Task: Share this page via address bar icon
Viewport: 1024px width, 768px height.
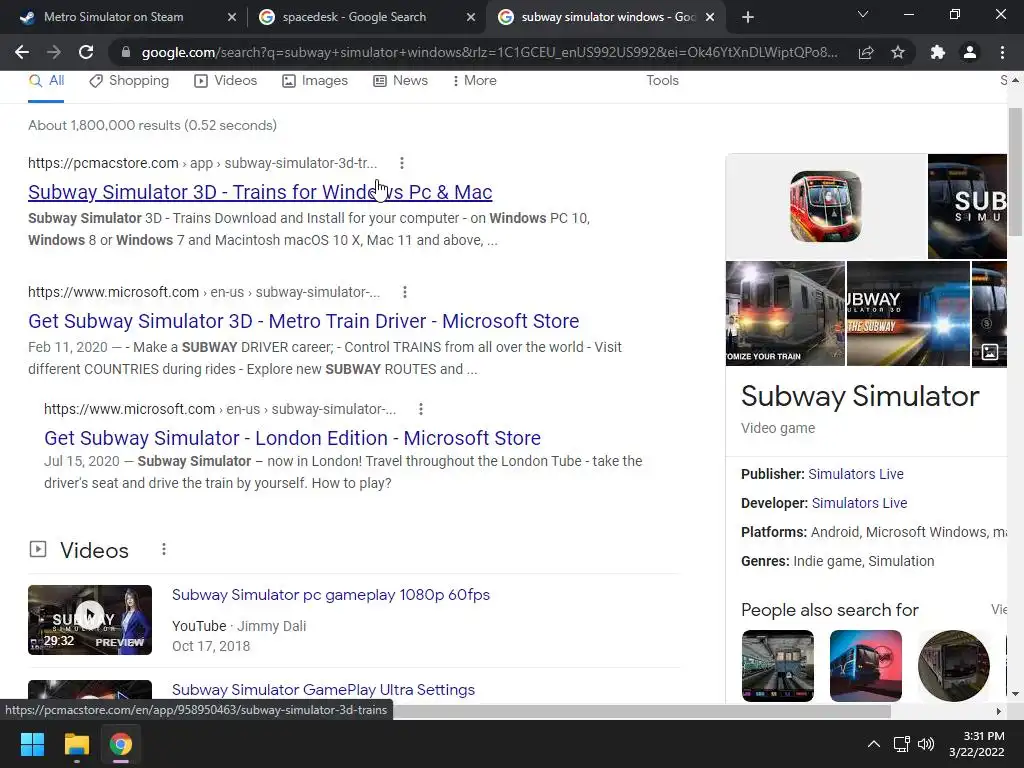Action: point(866,52)
